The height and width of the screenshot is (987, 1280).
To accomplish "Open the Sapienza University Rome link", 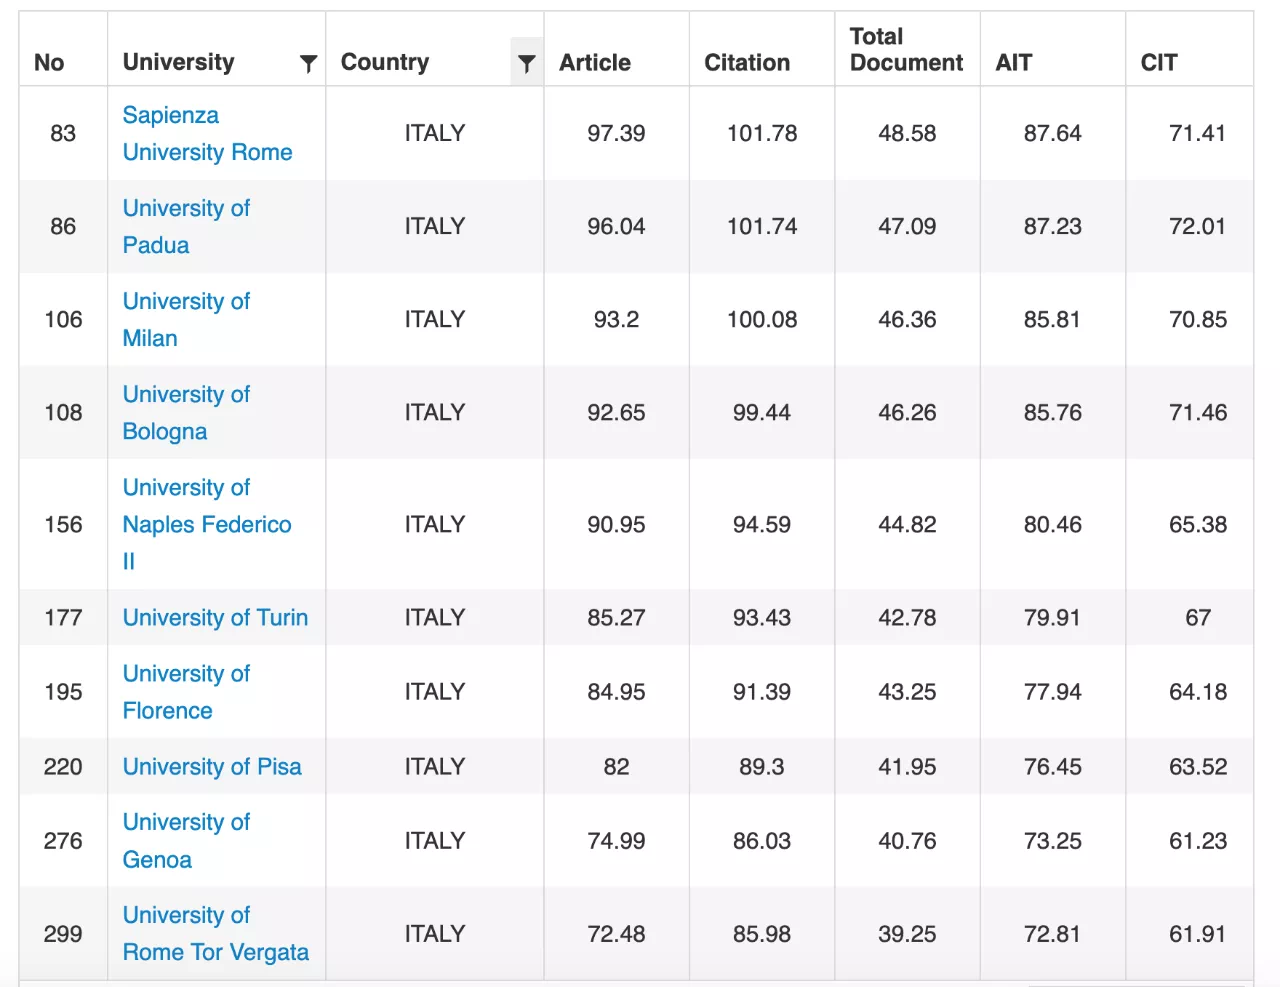I will pos(208,133).
